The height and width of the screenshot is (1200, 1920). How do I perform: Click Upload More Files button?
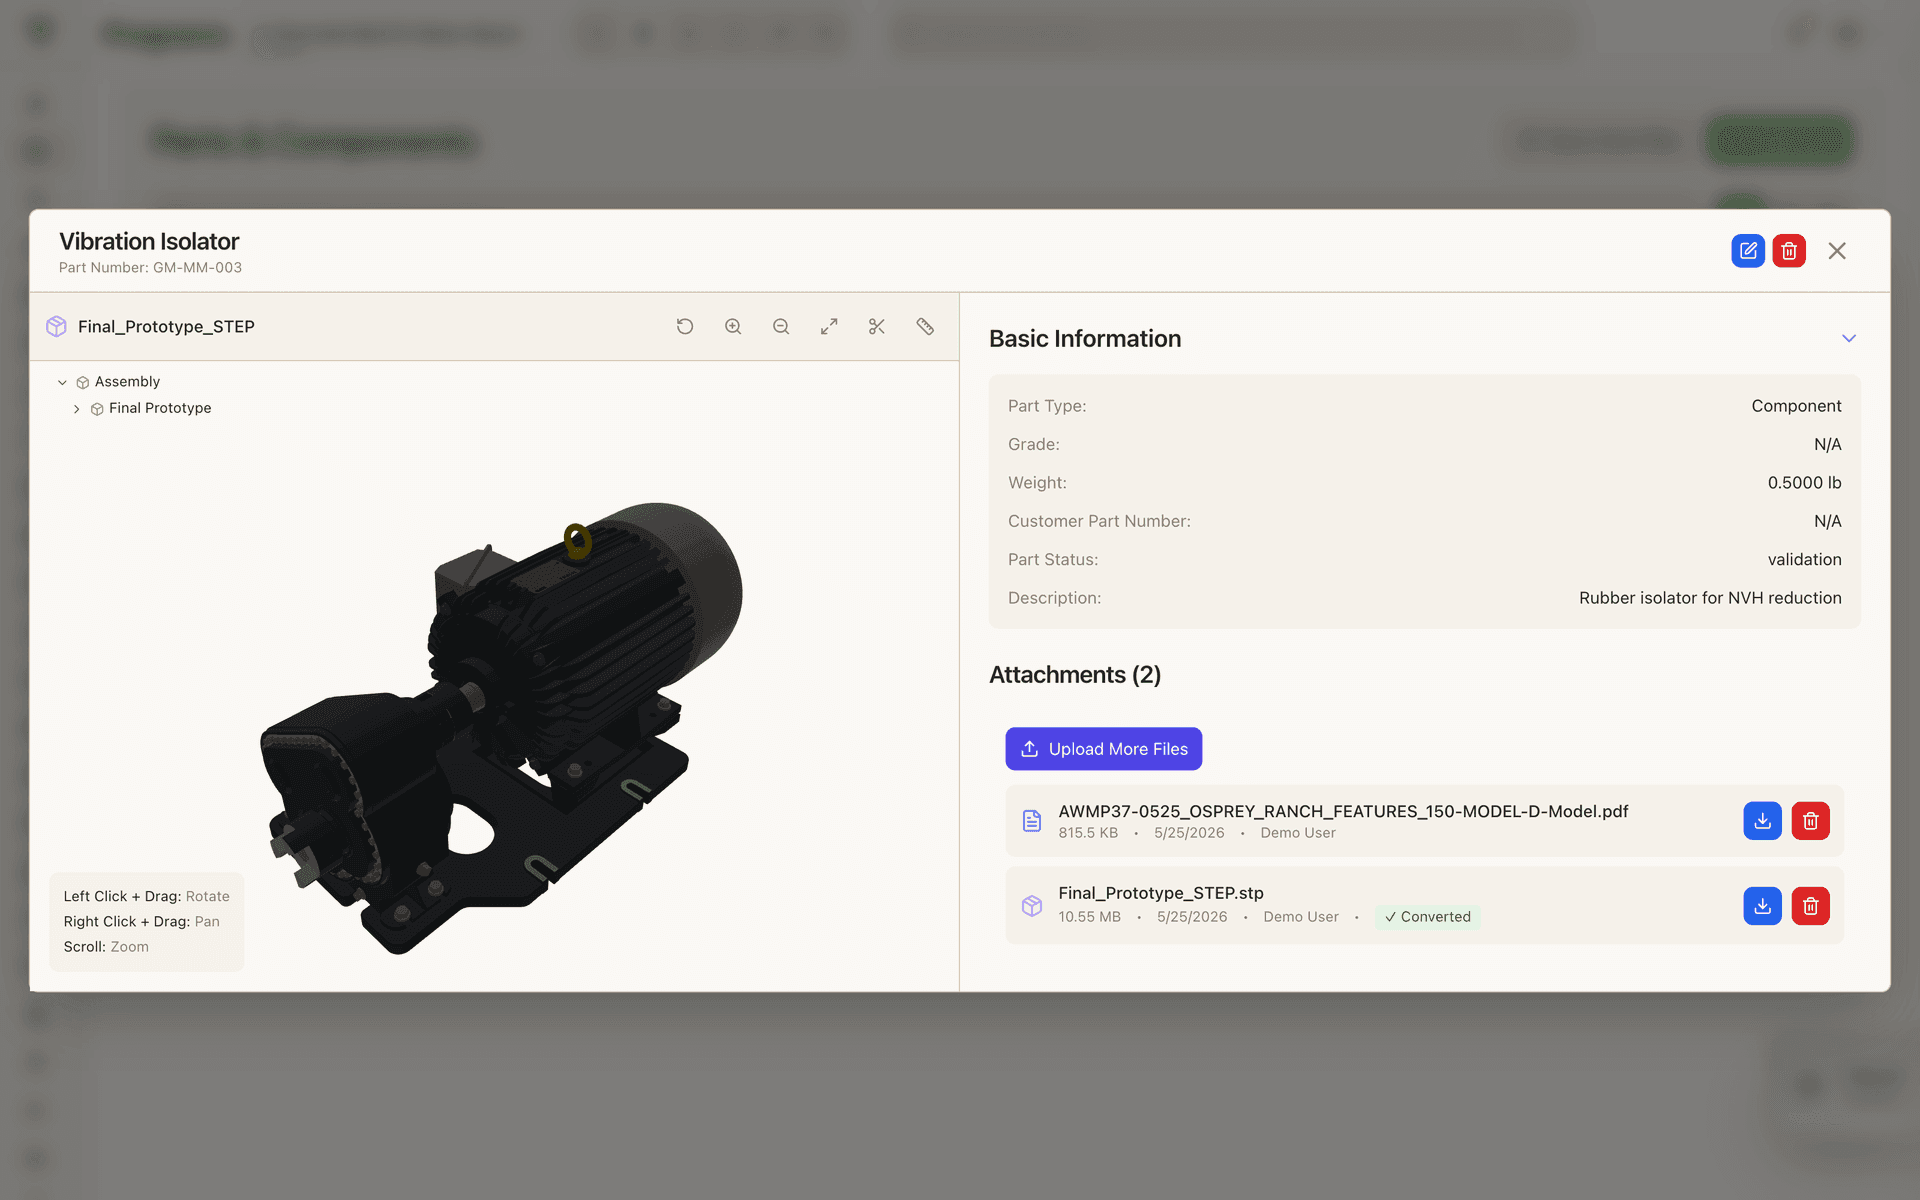pos(1104,749)
